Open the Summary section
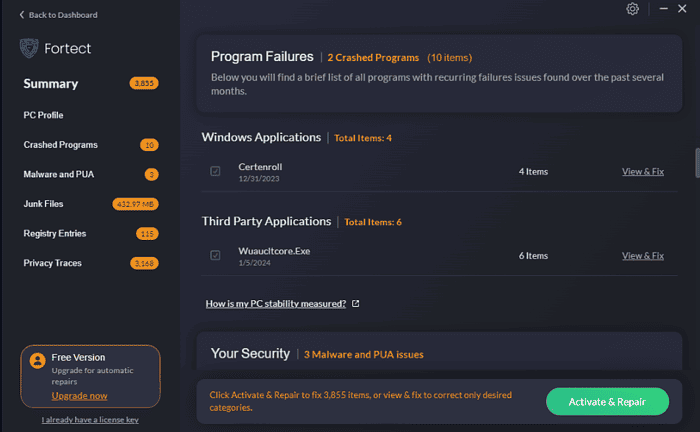 pyautogui.click(x=51, y=83)
